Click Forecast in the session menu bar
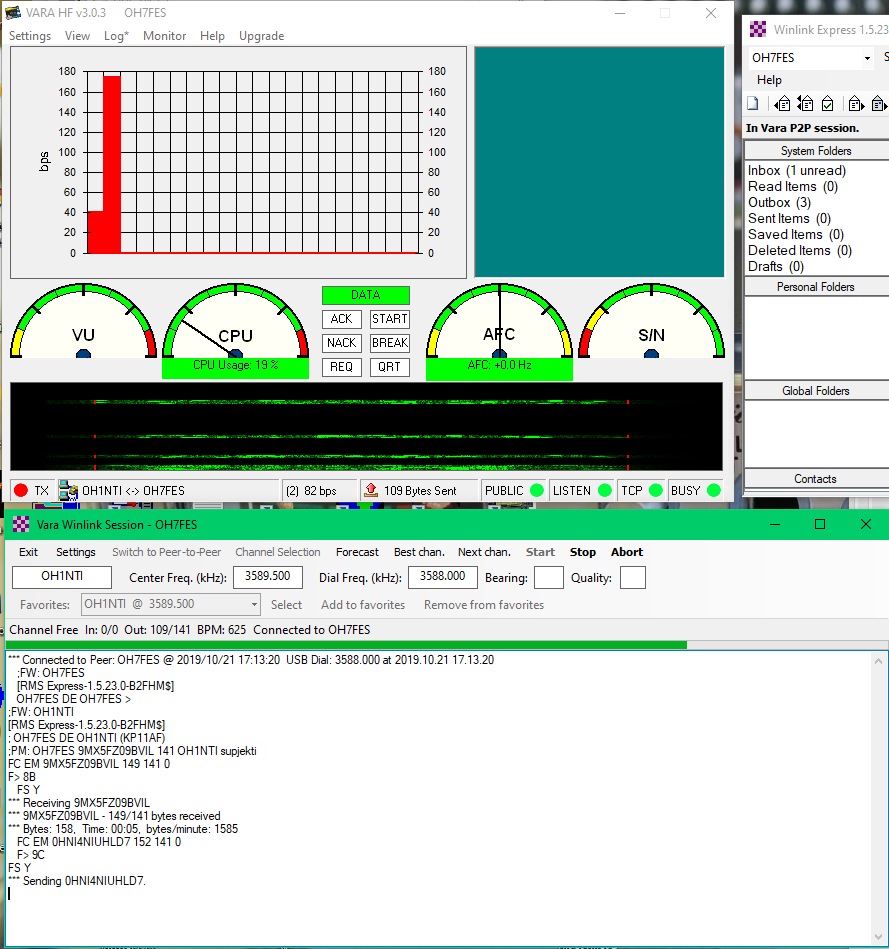Viewport: 889px width, 949px height. point(357,552)
